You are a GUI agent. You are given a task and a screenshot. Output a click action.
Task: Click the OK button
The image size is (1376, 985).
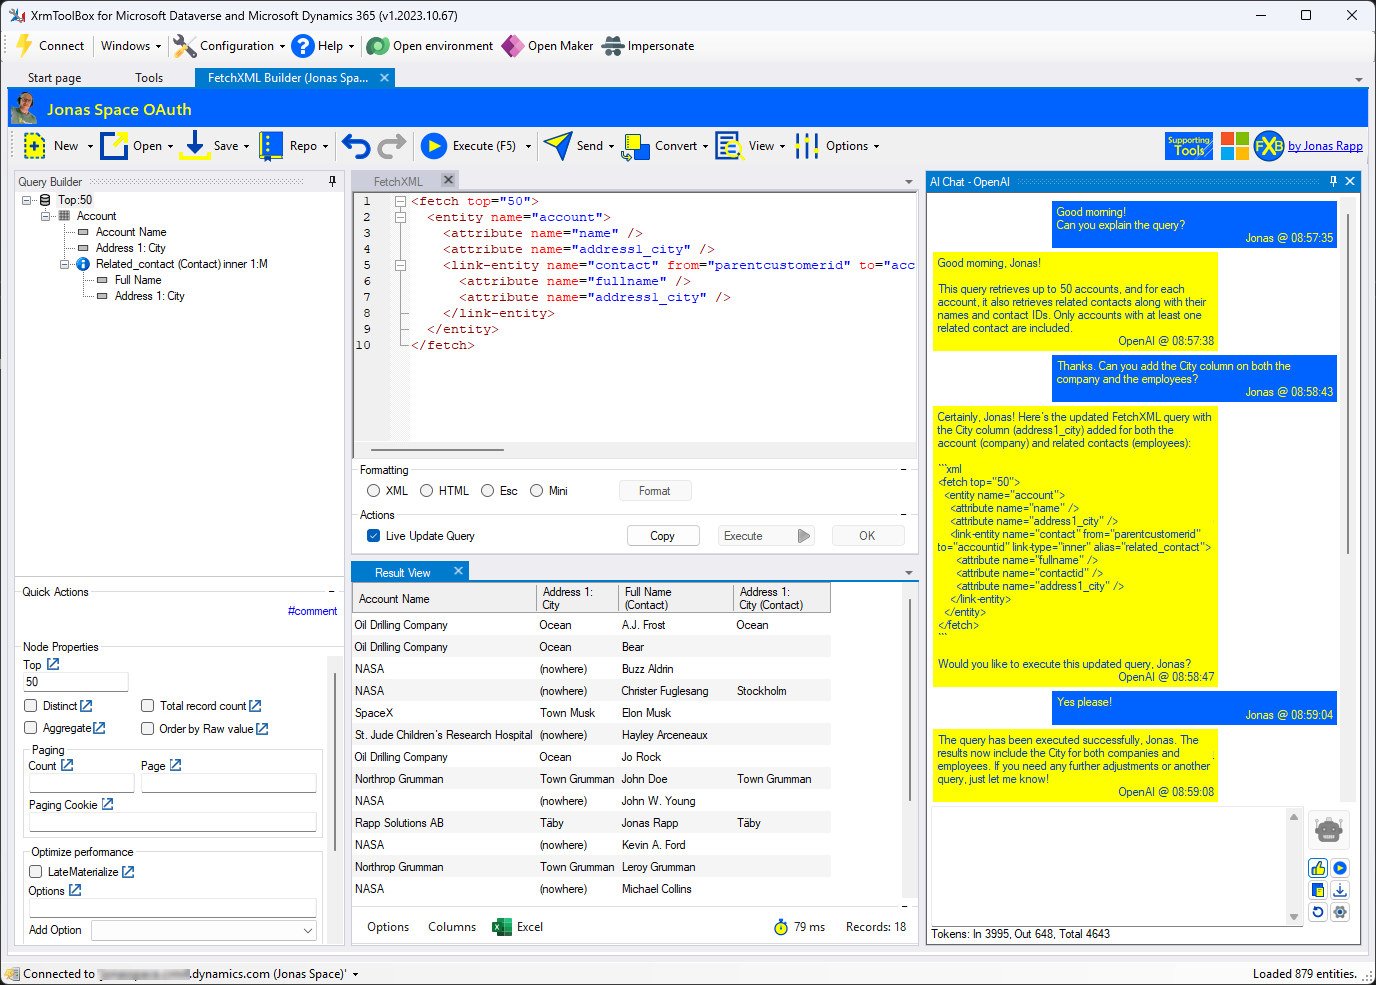click(867, 536)
